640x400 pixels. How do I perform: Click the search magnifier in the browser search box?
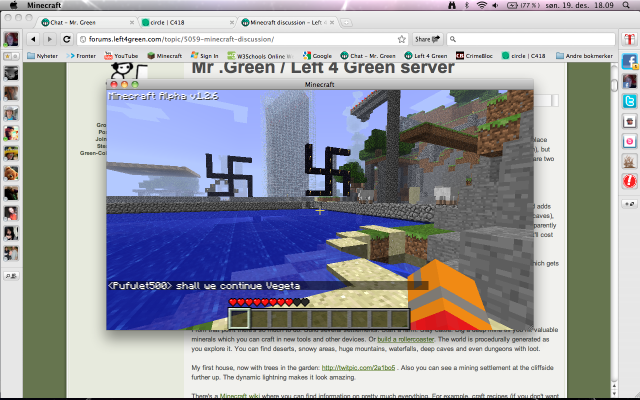pos(453,39)
